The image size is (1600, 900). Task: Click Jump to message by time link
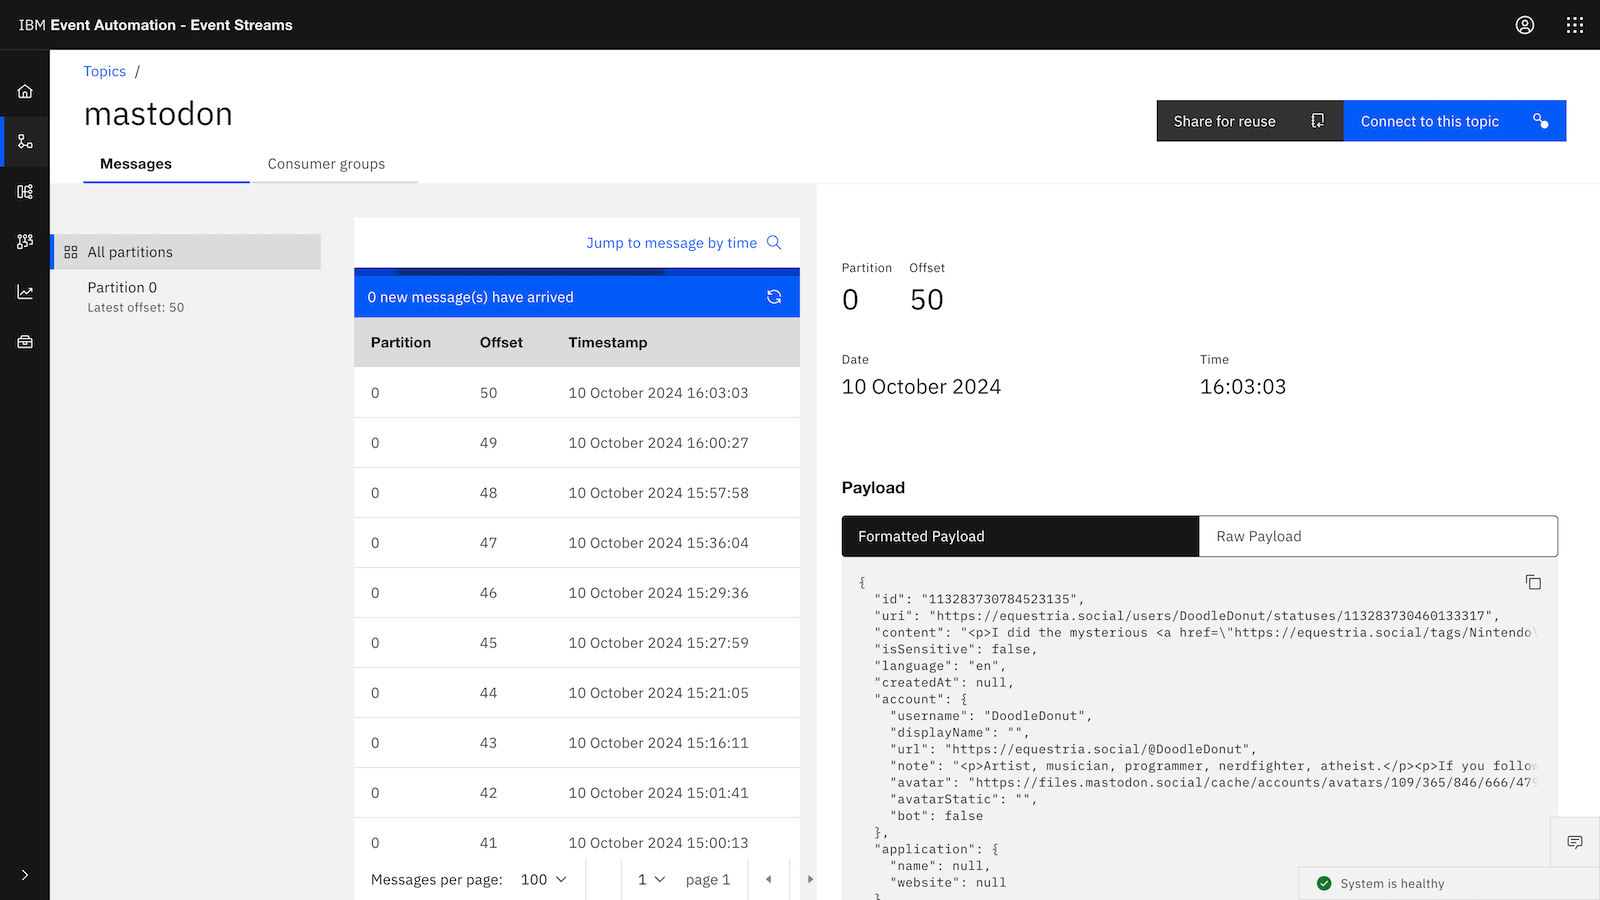(671, 243)
